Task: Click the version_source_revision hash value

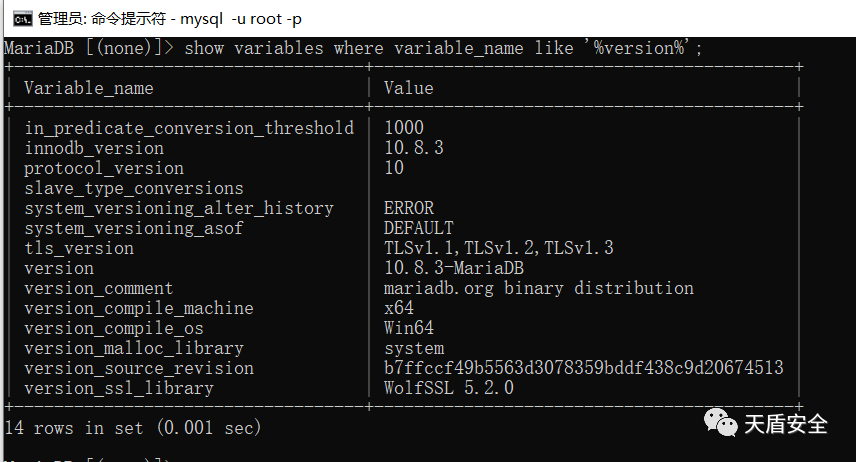Action: [584, 368]
